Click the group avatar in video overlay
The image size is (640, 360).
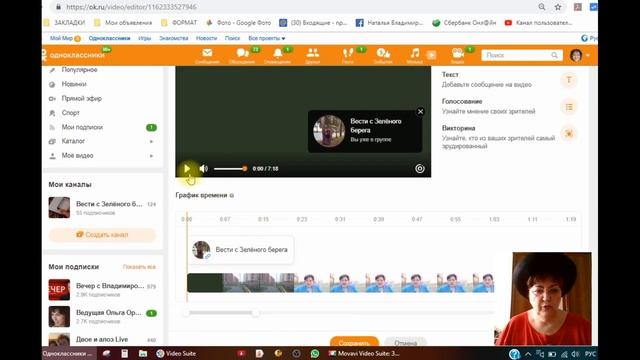point(329,131)
